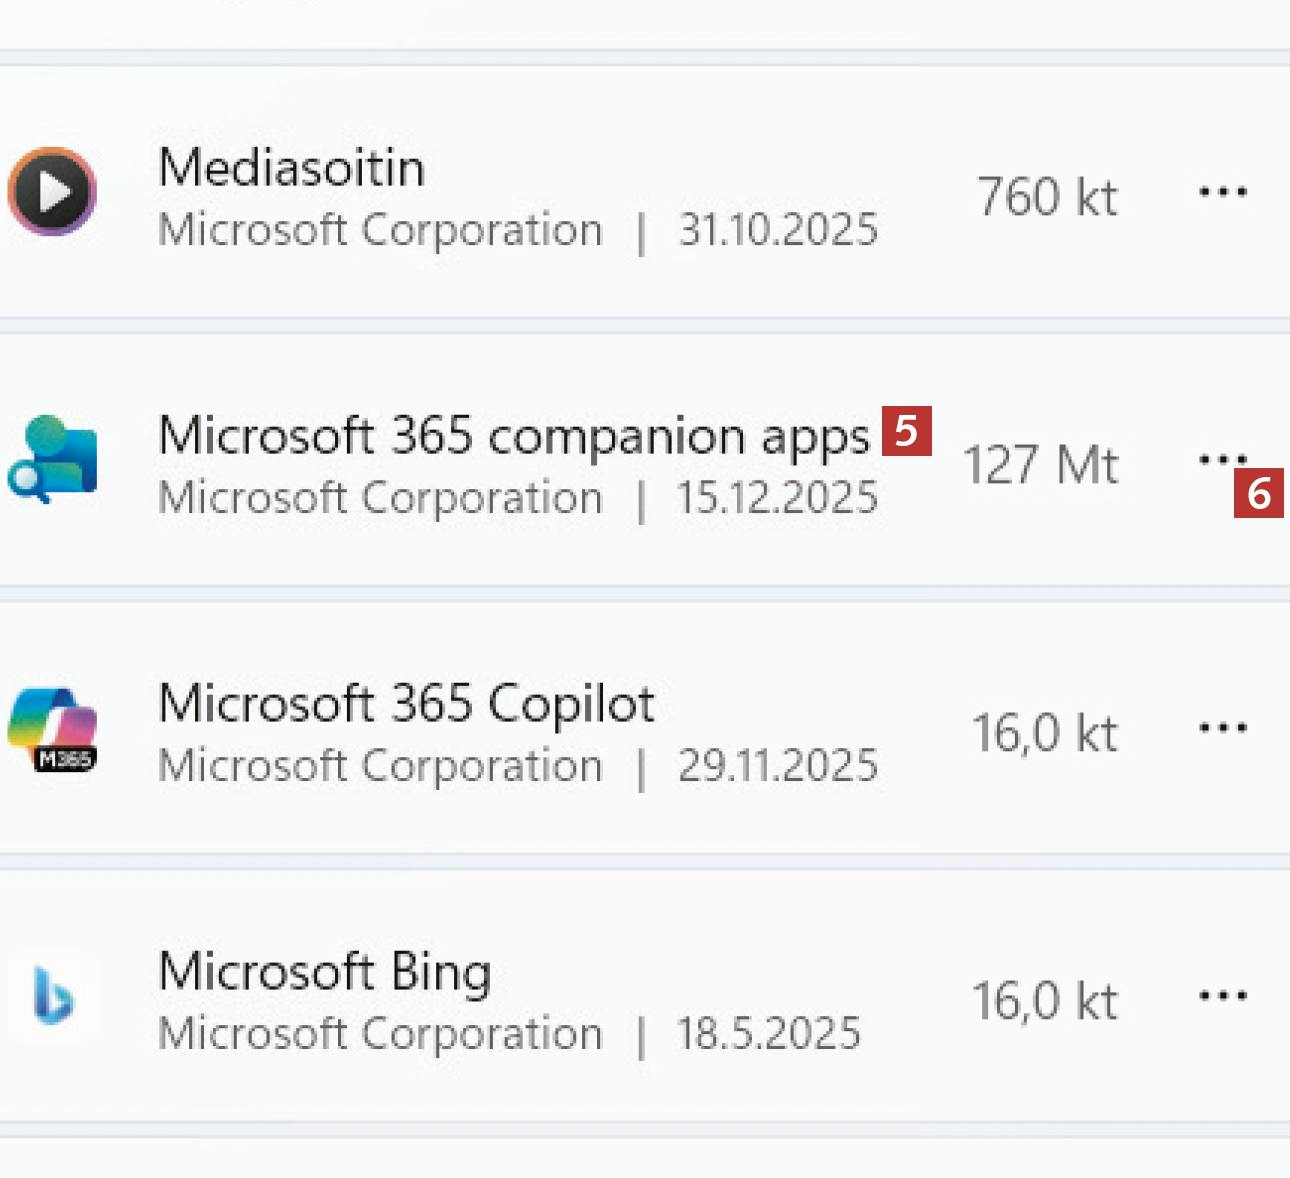Viewport: 1290px width, 1178px height.
Task: Click the red number 5 marker
Action: 906,431
